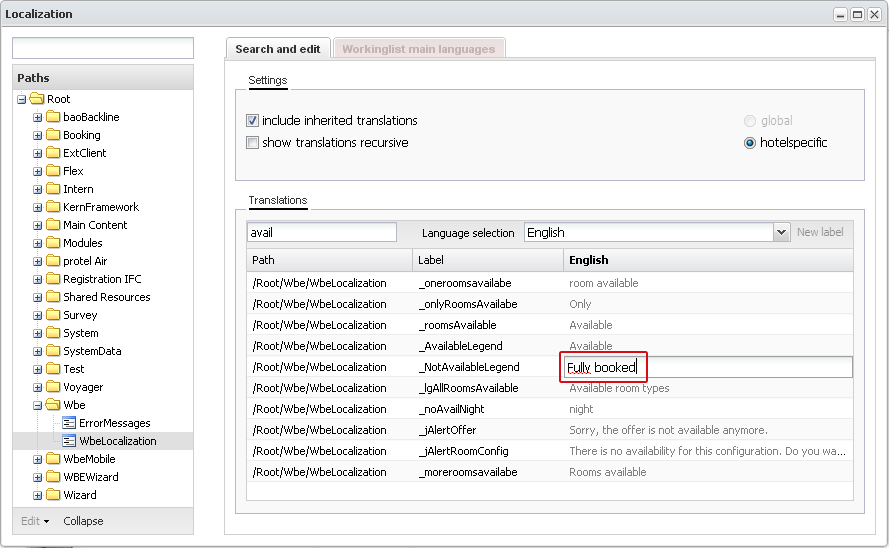Select the hotelspecific radio button

750,143
